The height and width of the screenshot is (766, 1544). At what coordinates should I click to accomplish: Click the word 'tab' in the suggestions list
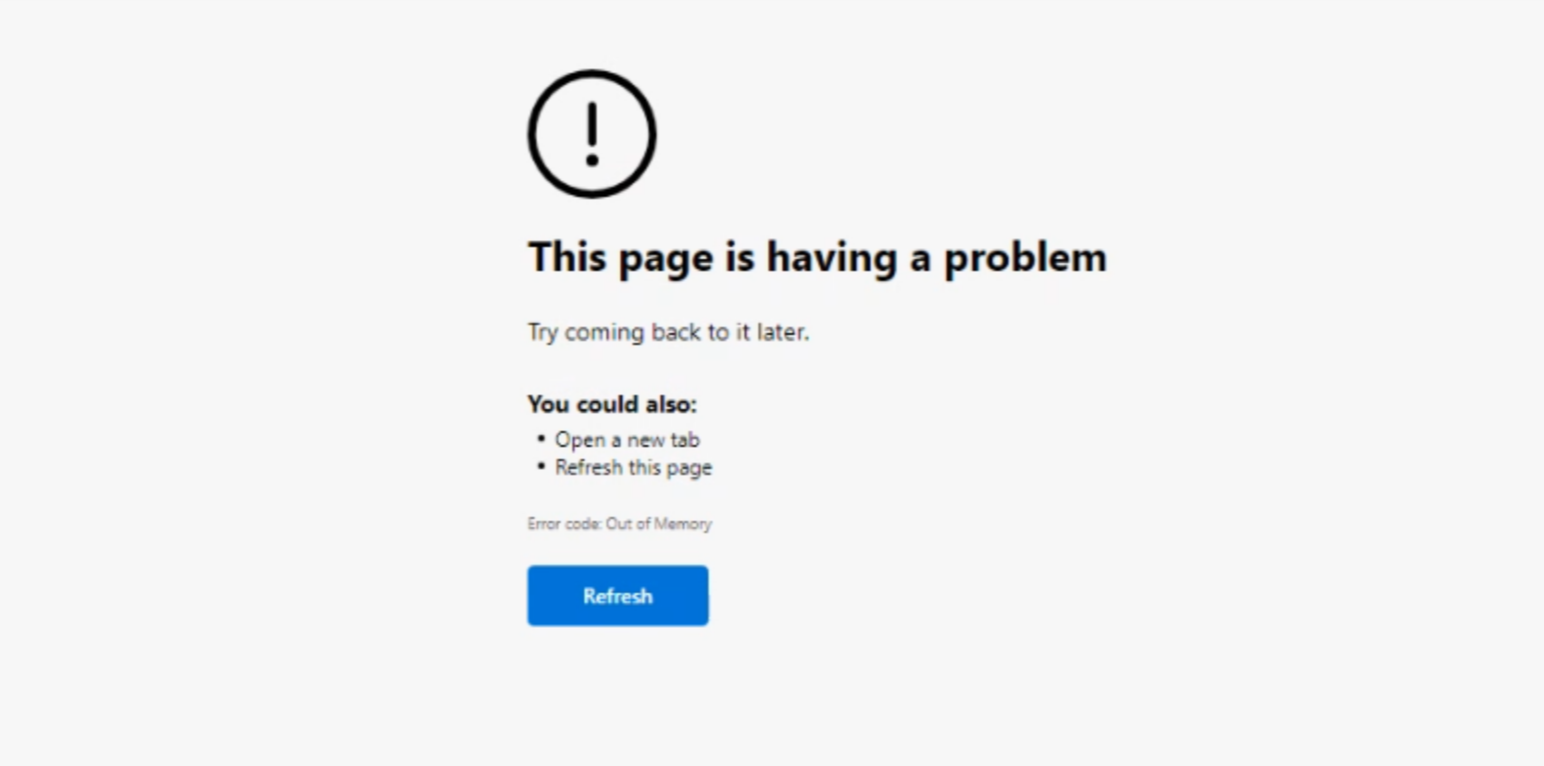685,440
